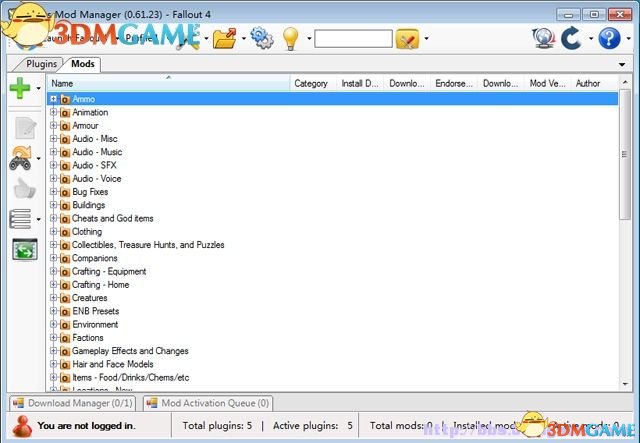
Task: Select Items - Food/Drinks/Chems/etc category
Action: [131, 377]
